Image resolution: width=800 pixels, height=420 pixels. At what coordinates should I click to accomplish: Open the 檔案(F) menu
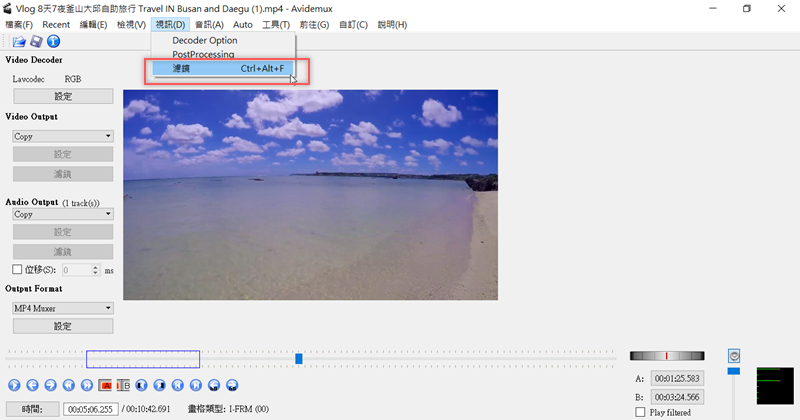pyautogui.click(x=19, y=24)
